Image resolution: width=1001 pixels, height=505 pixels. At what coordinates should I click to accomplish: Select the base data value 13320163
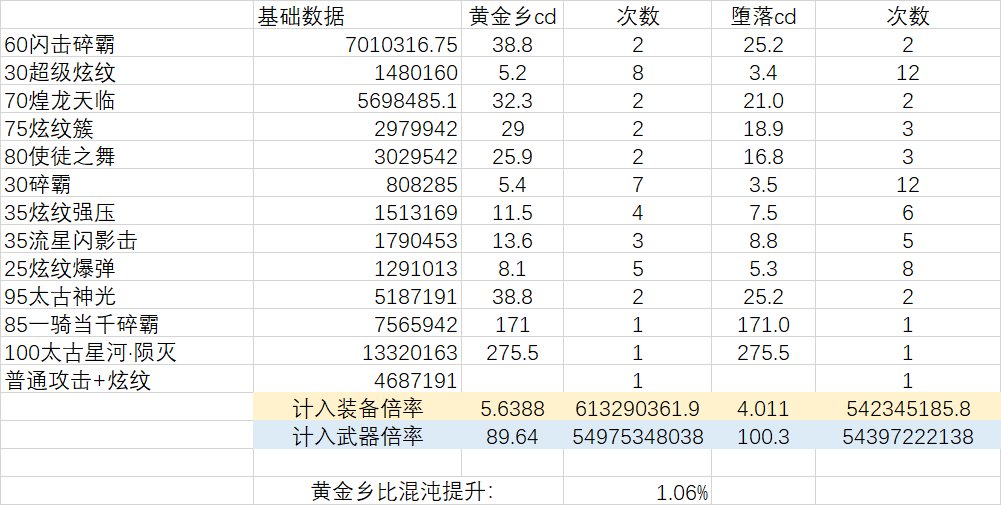358,352
